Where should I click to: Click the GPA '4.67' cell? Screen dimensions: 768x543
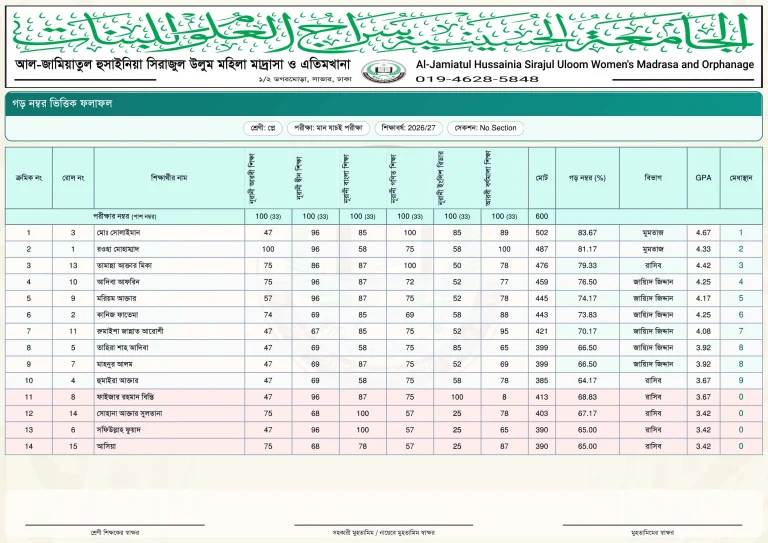[703, 233]
